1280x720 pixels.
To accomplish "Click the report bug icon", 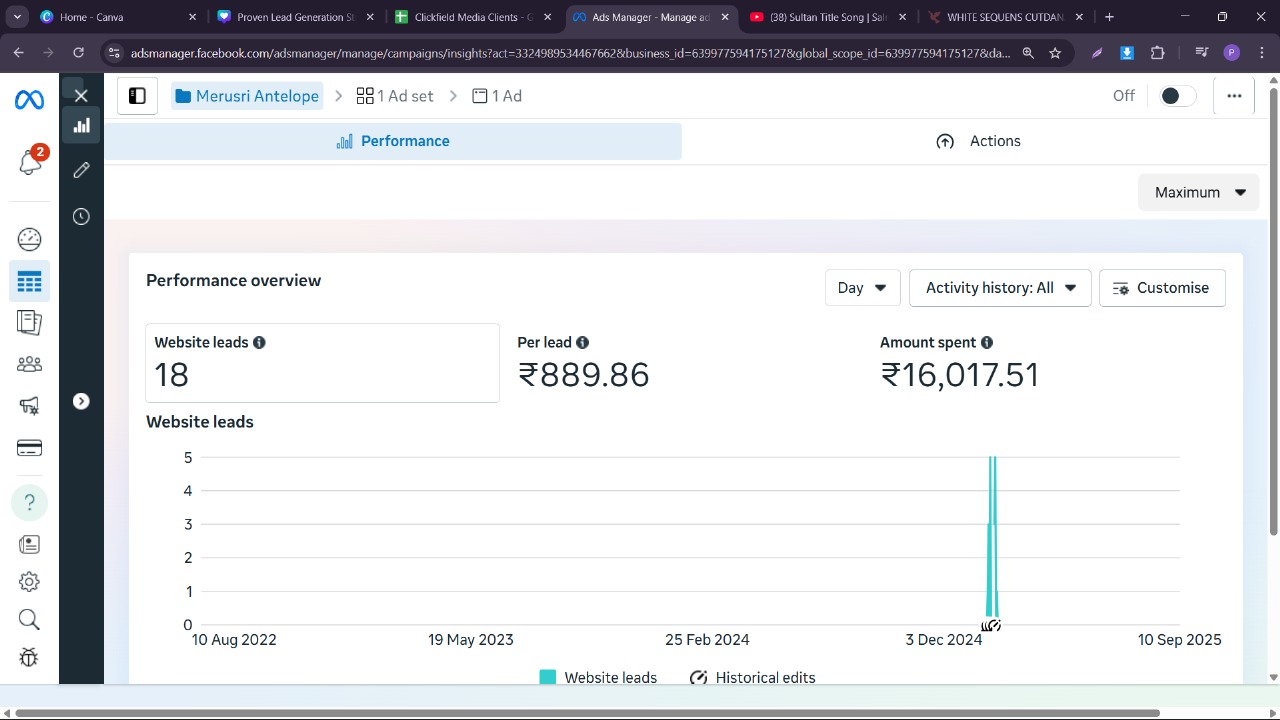I will tap(29, 657).
